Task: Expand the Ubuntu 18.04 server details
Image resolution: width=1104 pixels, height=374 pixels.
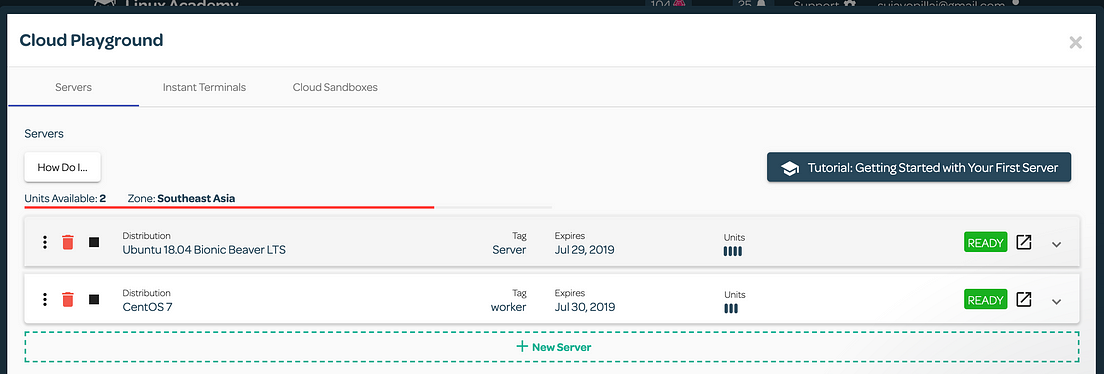Action: click(x=1056, y=244)
